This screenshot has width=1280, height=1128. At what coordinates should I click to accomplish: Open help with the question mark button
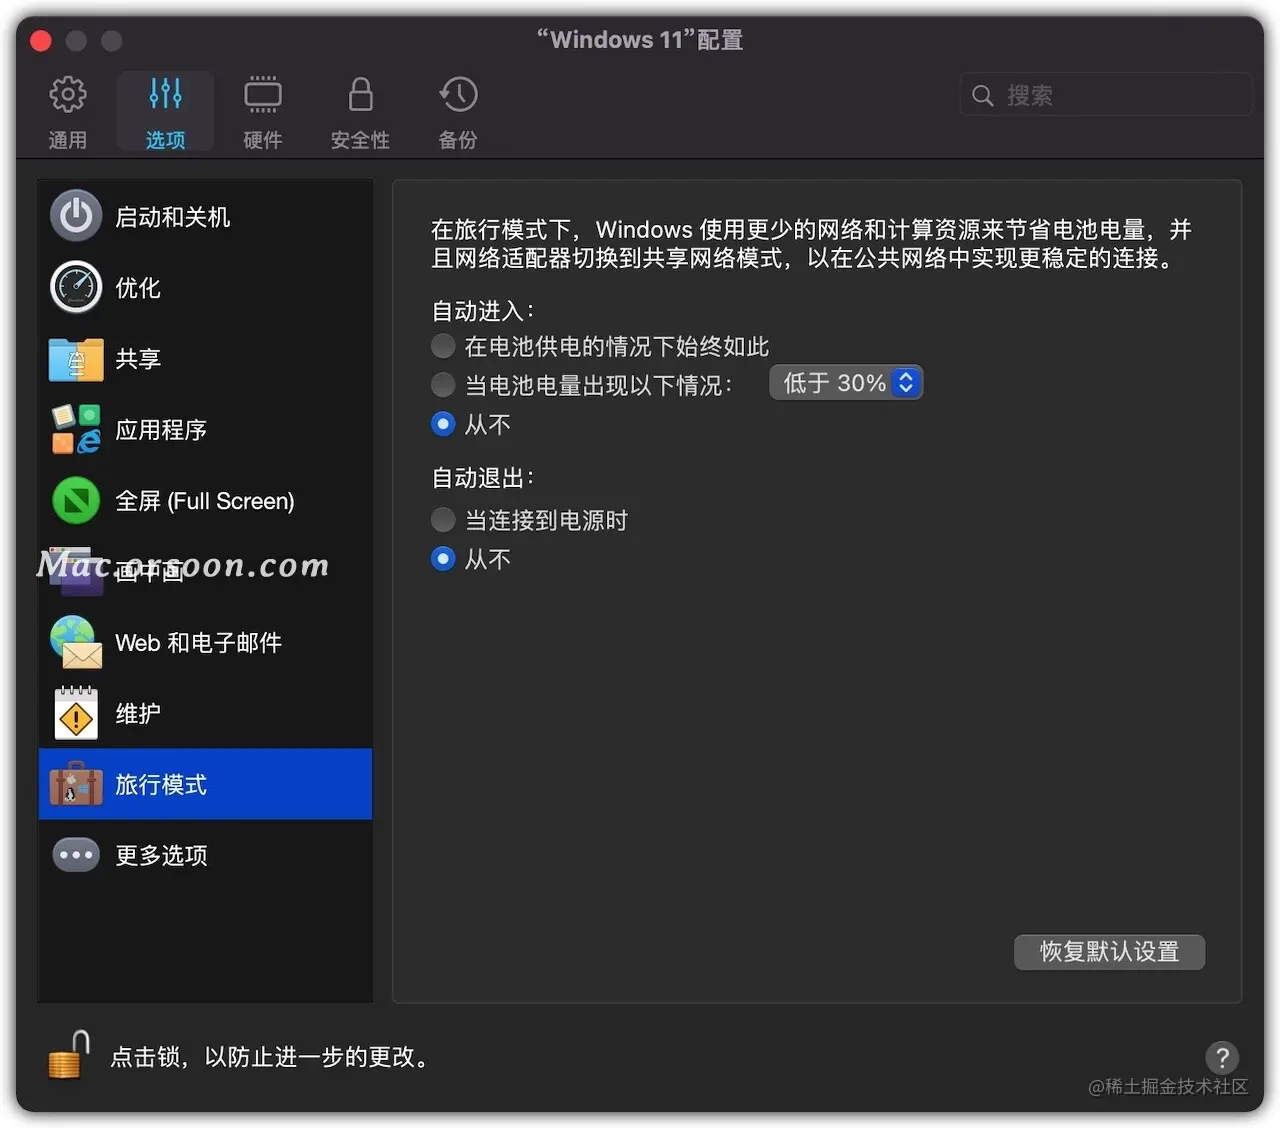(x=1222, y=1057)
